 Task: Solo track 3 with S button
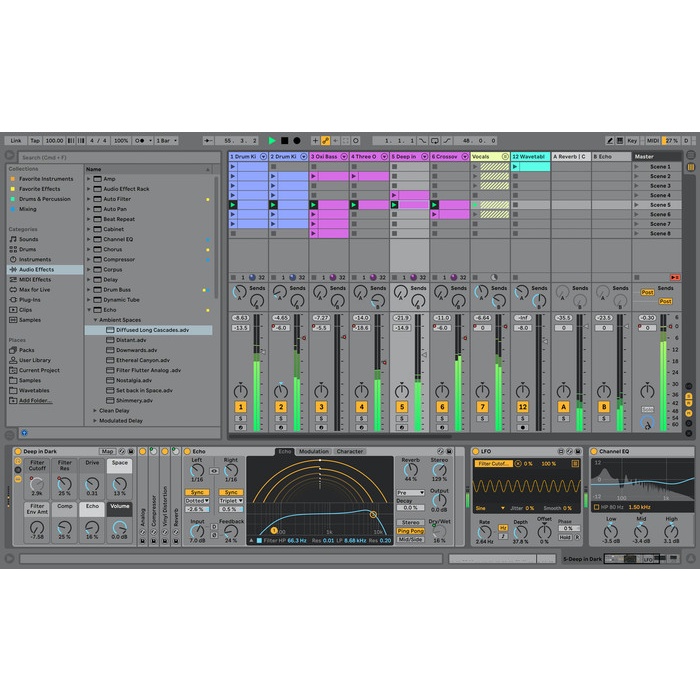pyautogui.click(x=321, y=419)
